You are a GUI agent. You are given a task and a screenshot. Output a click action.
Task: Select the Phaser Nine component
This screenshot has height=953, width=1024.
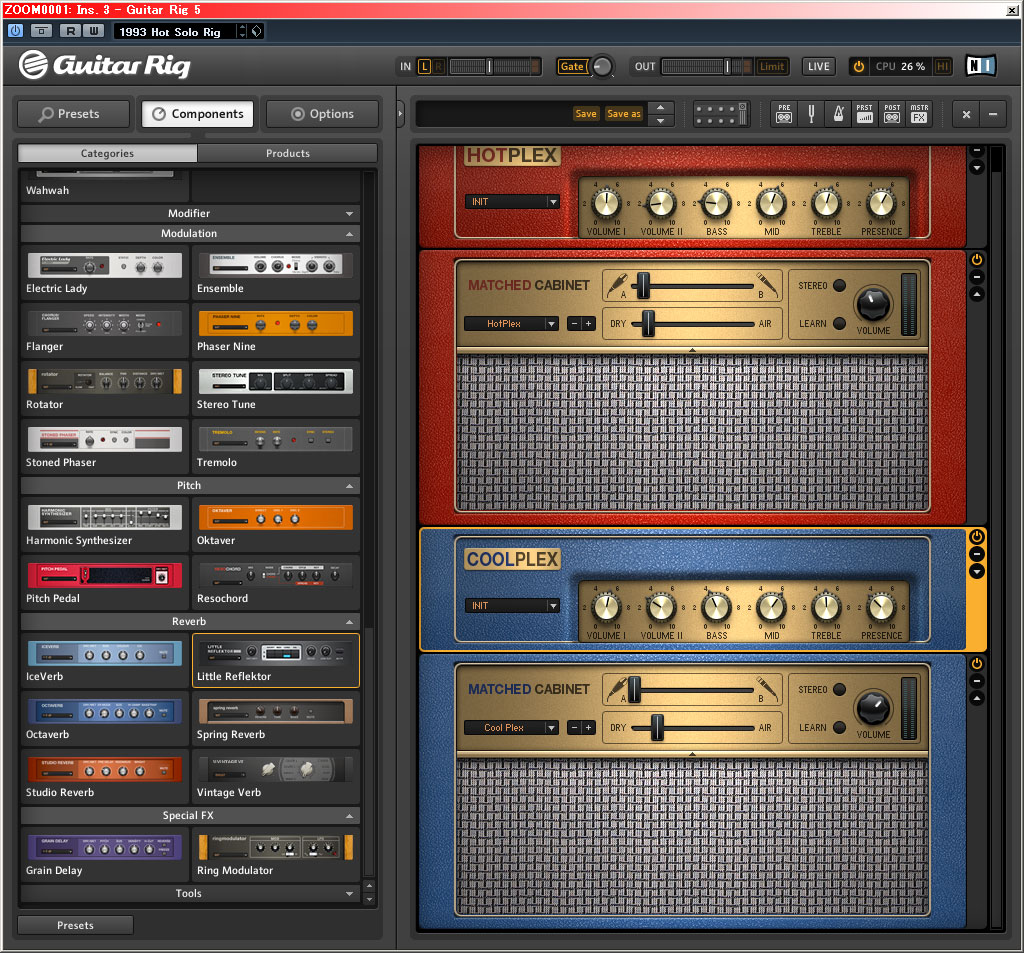coord(276,331)
